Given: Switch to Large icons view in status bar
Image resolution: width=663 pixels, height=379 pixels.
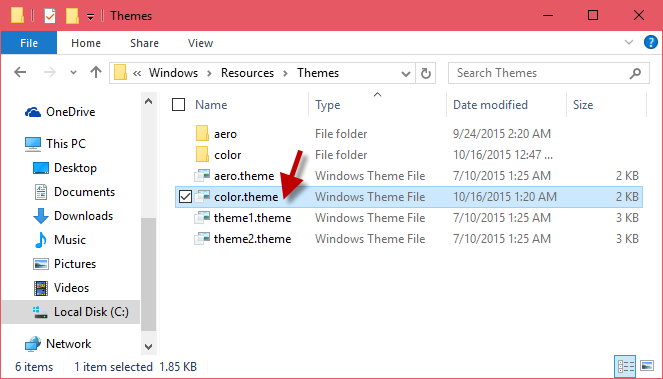Looking at the screenshot, I should tap(647, 365).
